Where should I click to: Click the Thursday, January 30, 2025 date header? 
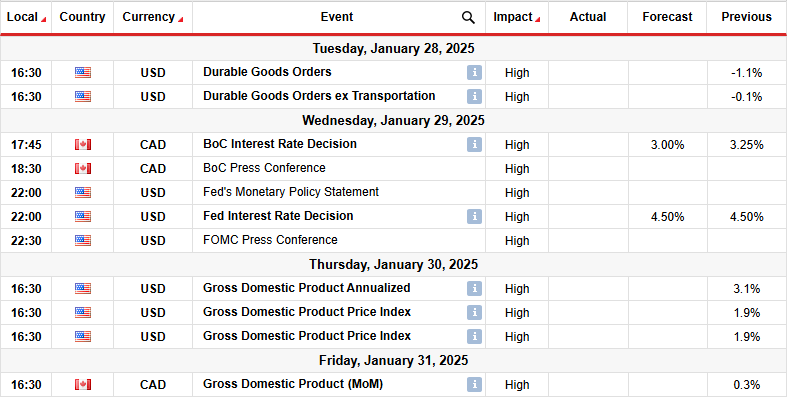click(x=394, y=264)
